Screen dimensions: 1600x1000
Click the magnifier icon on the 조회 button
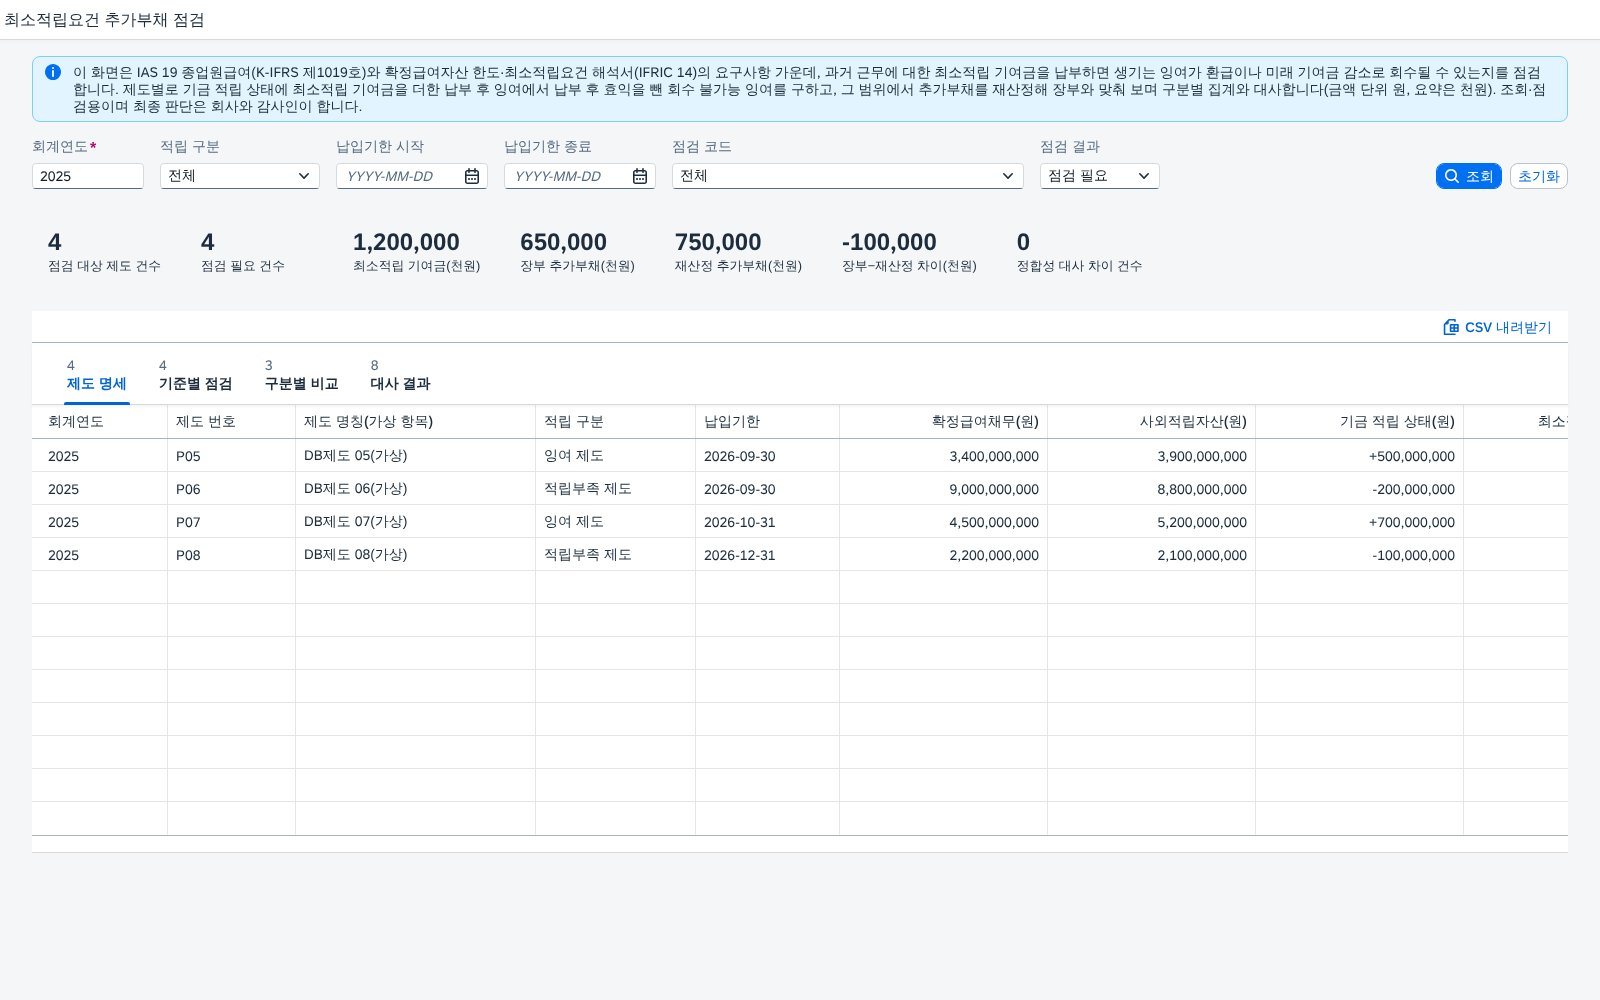pyautogui.click(x=1452, y=176)
